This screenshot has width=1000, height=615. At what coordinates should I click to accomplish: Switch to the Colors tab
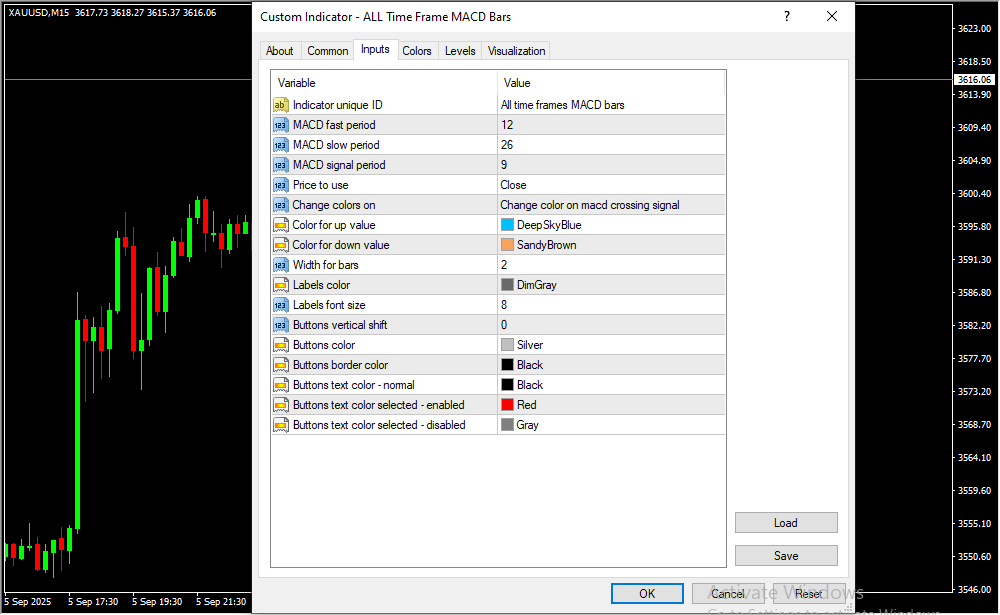(x=417, y=51)
